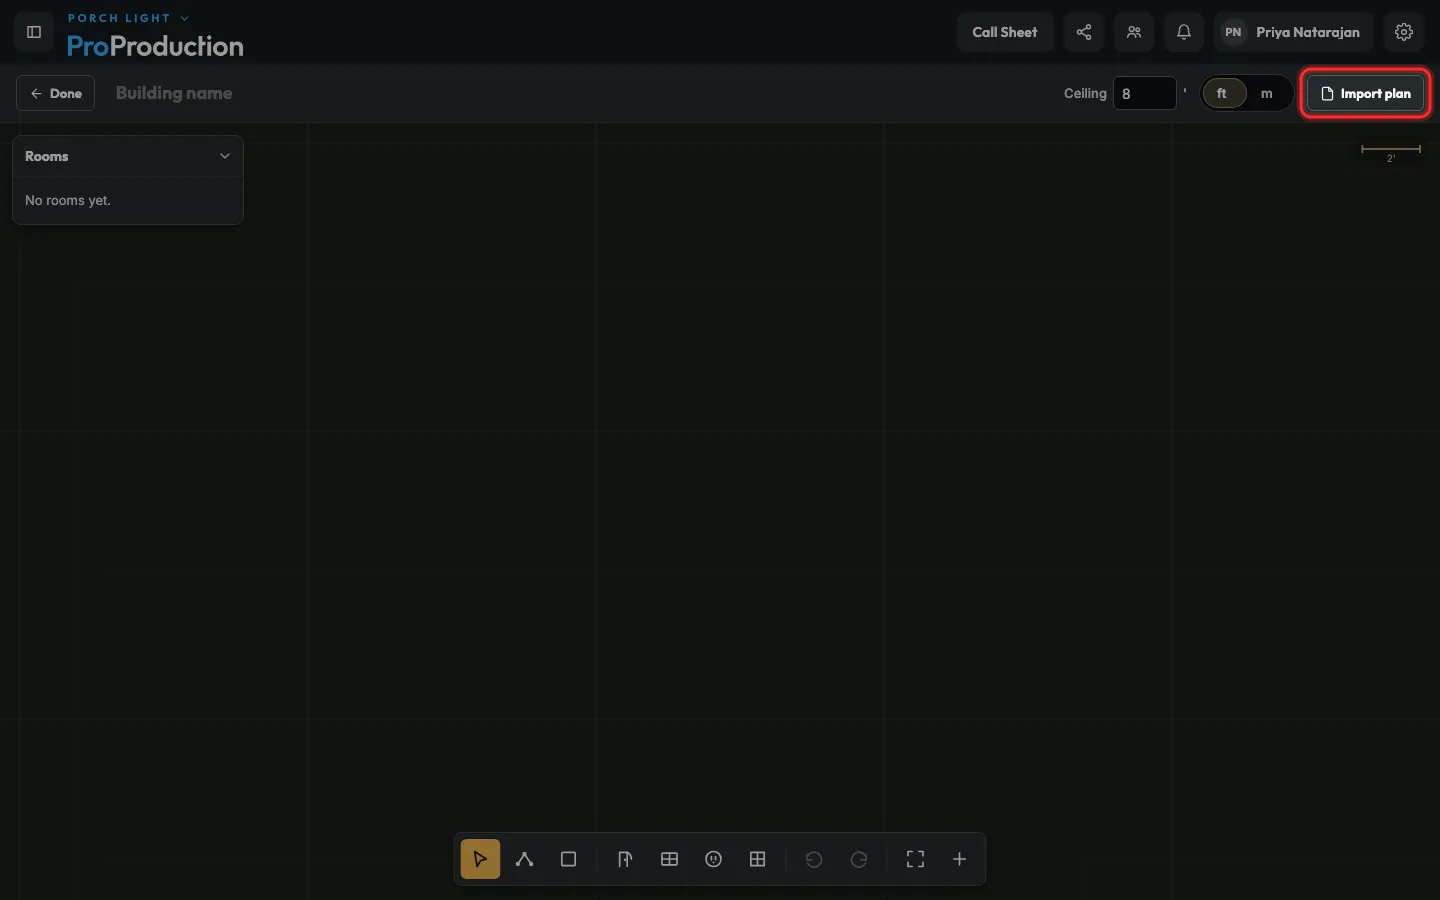Open the share icon in the header
This screenshot has height=900, width=1440.
(1084, 32)
